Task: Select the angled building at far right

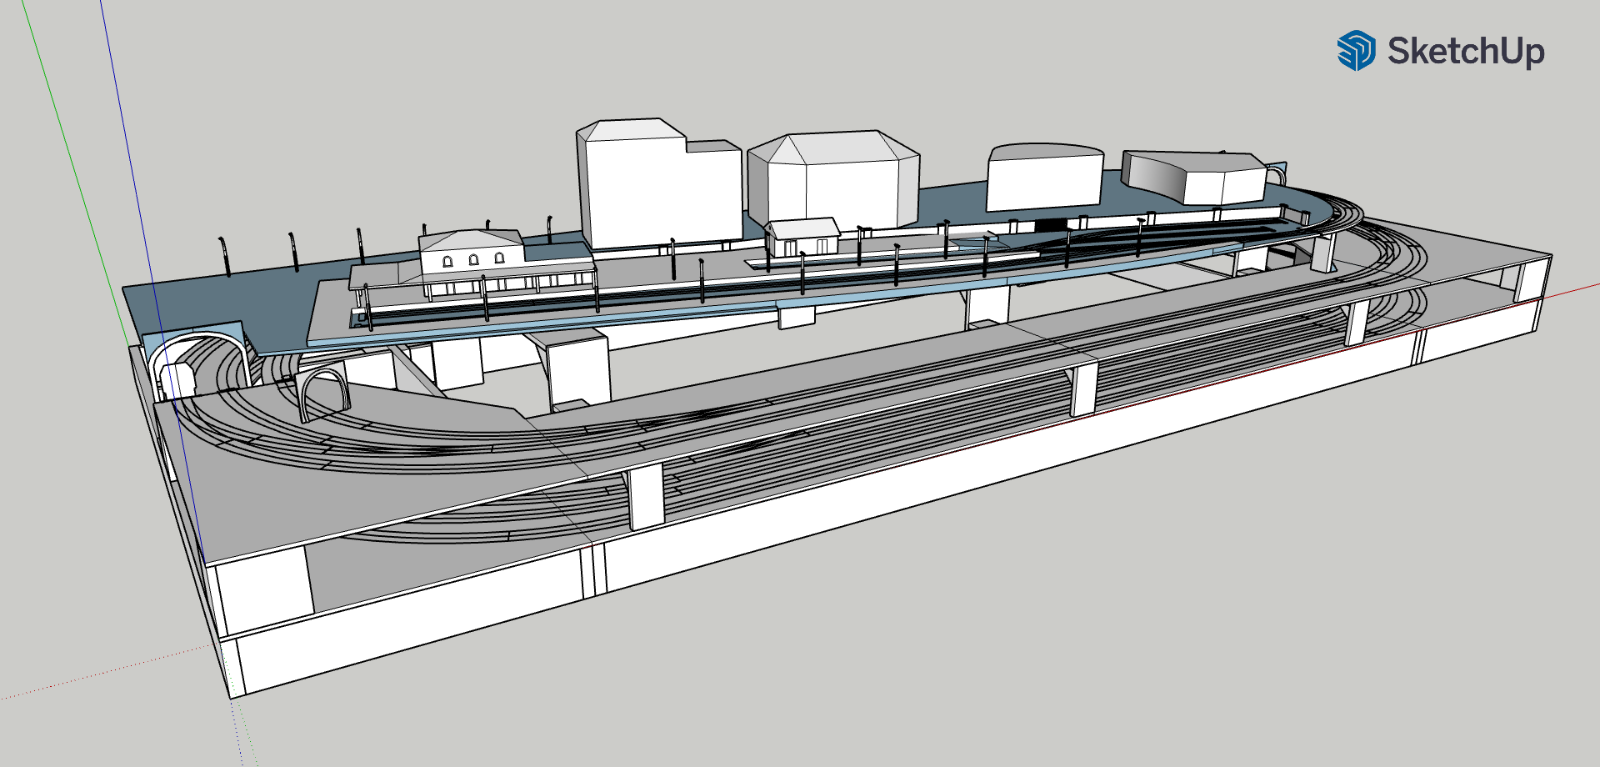Action: point(1195,176)
